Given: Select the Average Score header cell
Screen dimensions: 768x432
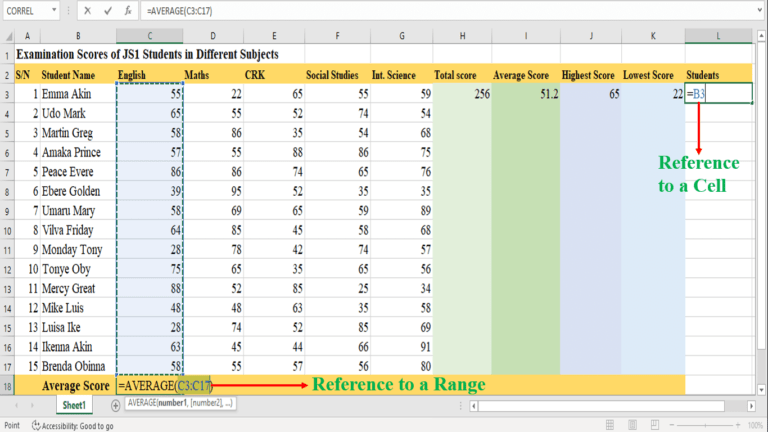Looking at the screenshot, I should (526, 75).
